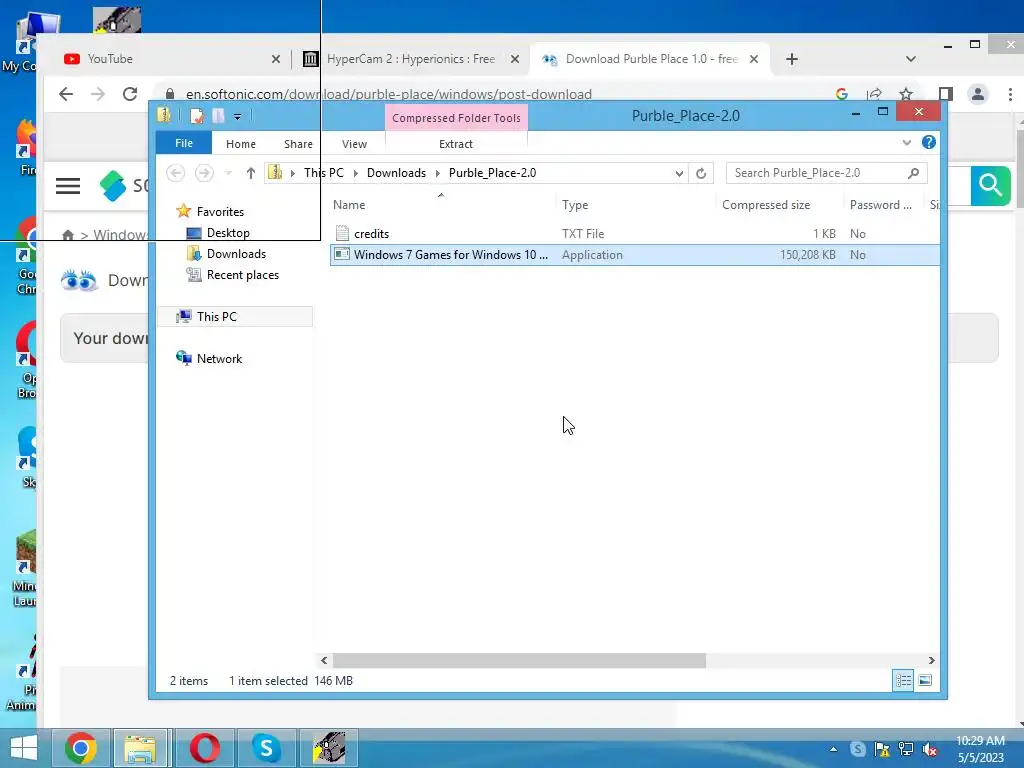
Task: Click horizontal scrollbar left arrow
Action: pyautogui.click(x=324, y=660)
